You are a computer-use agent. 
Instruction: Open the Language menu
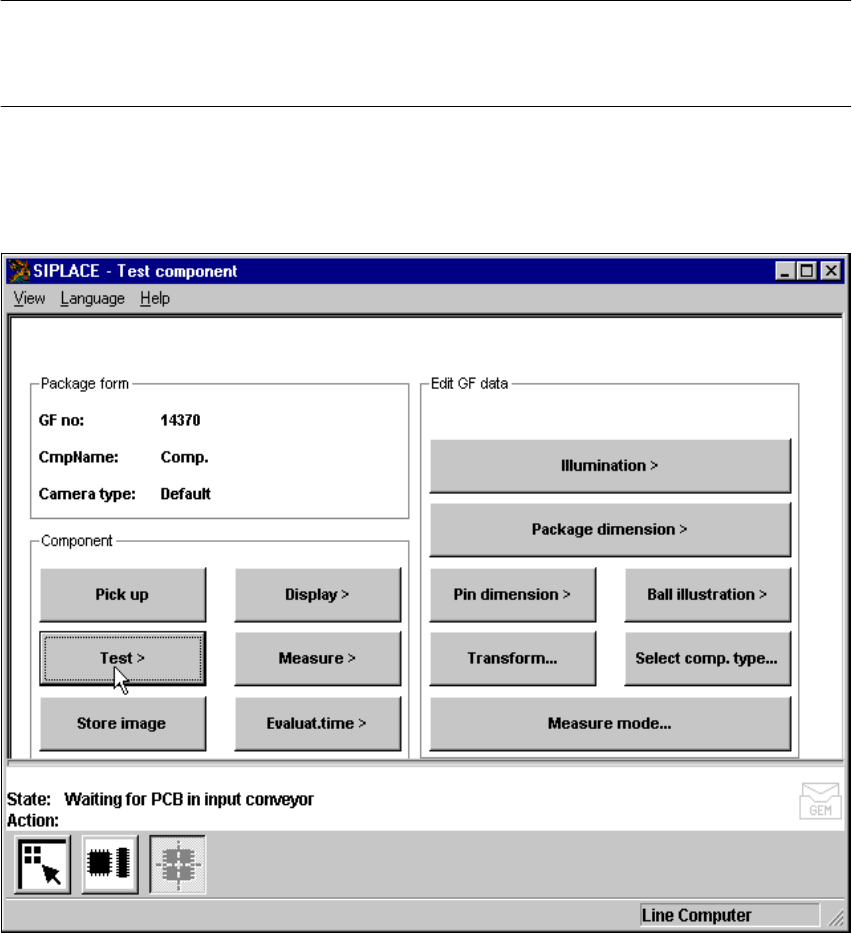coord(92,298)
